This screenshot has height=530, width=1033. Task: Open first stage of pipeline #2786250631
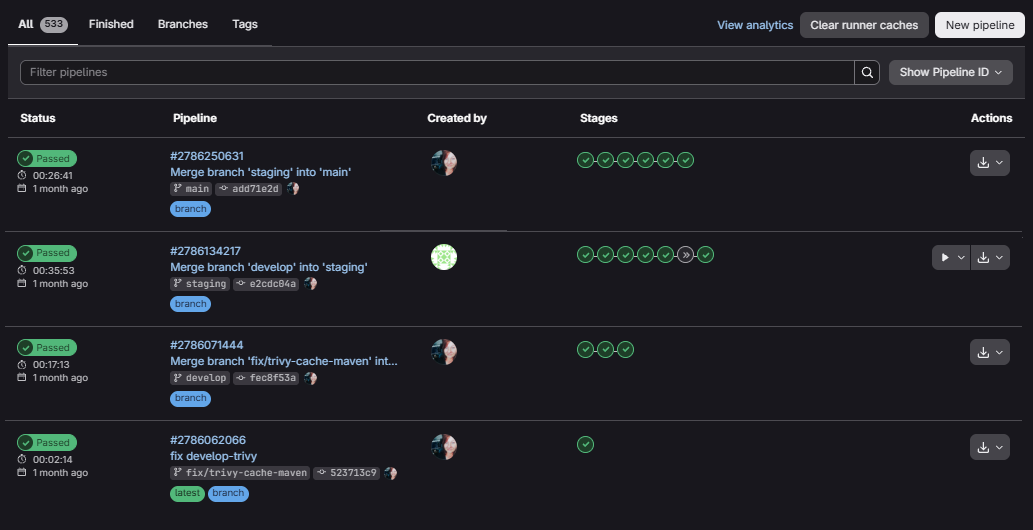(x=585, y=160)
